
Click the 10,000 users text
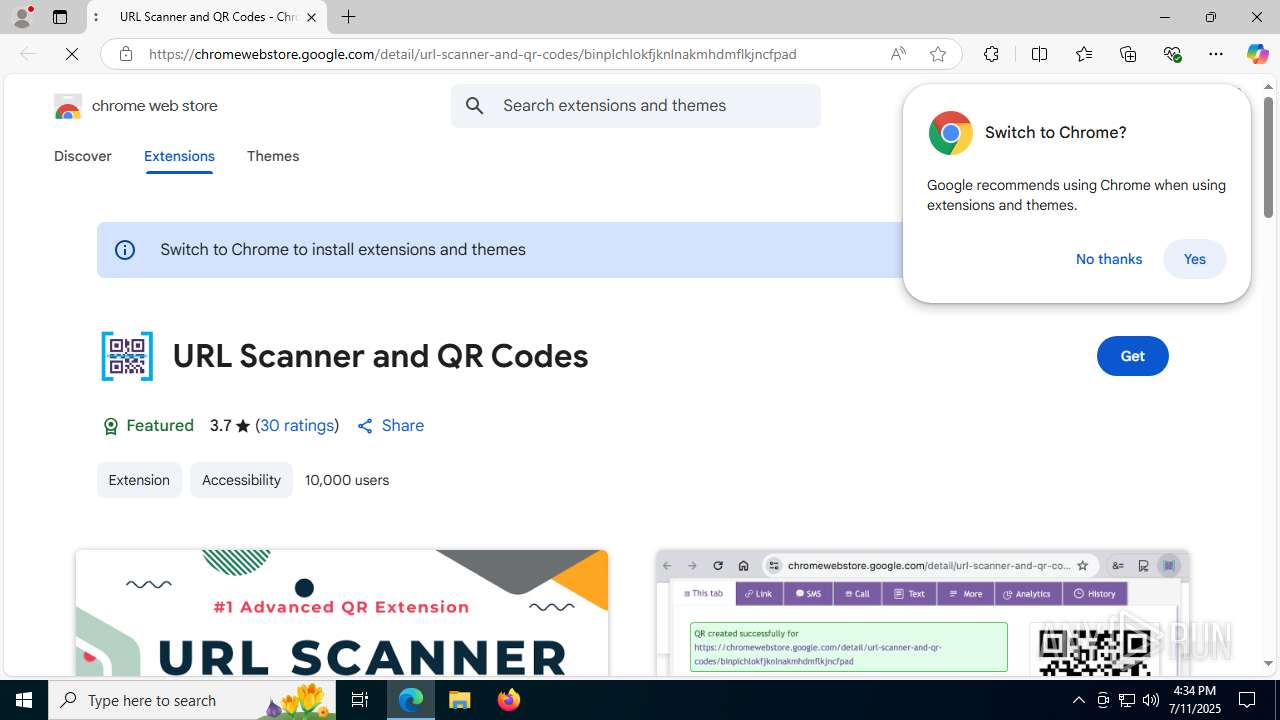347,480
